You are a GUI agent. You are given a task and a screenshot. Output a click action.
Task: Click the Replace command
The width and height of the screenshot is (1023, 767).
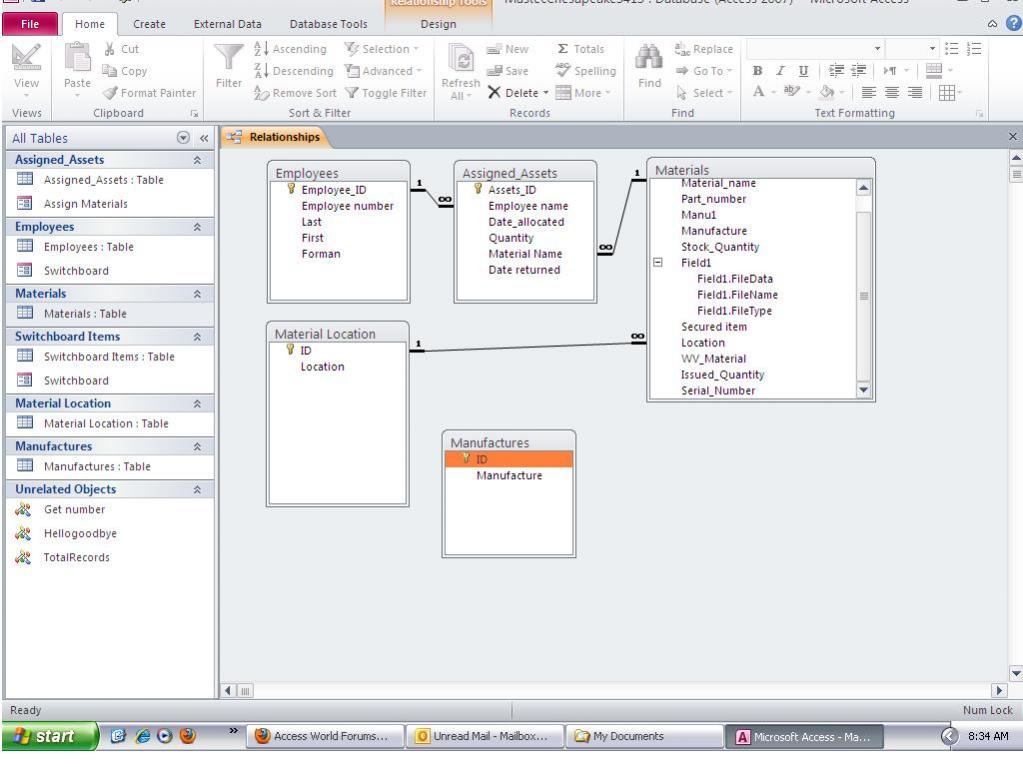point(703,49)
